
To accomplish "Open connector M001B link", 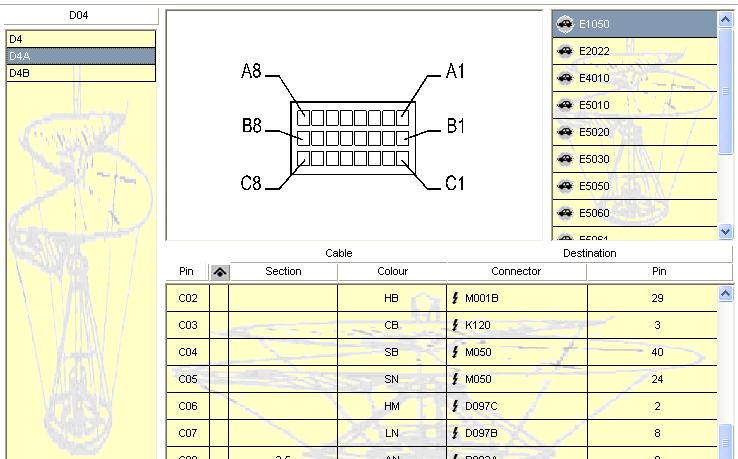I will click(481, 298).
